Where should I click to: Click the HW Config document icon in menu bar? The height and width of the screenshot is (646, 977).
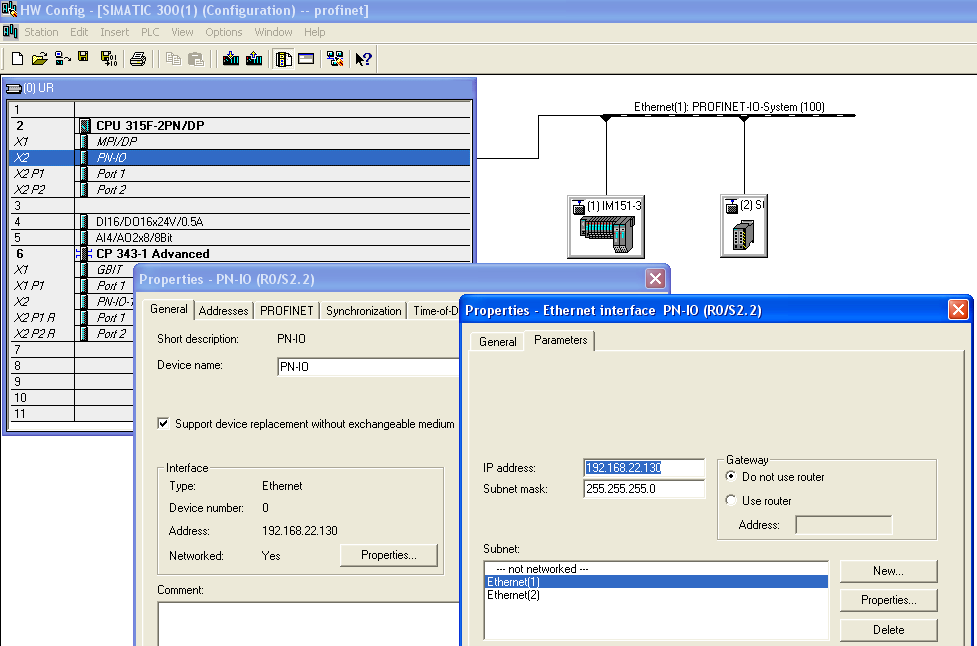(10, 32)
